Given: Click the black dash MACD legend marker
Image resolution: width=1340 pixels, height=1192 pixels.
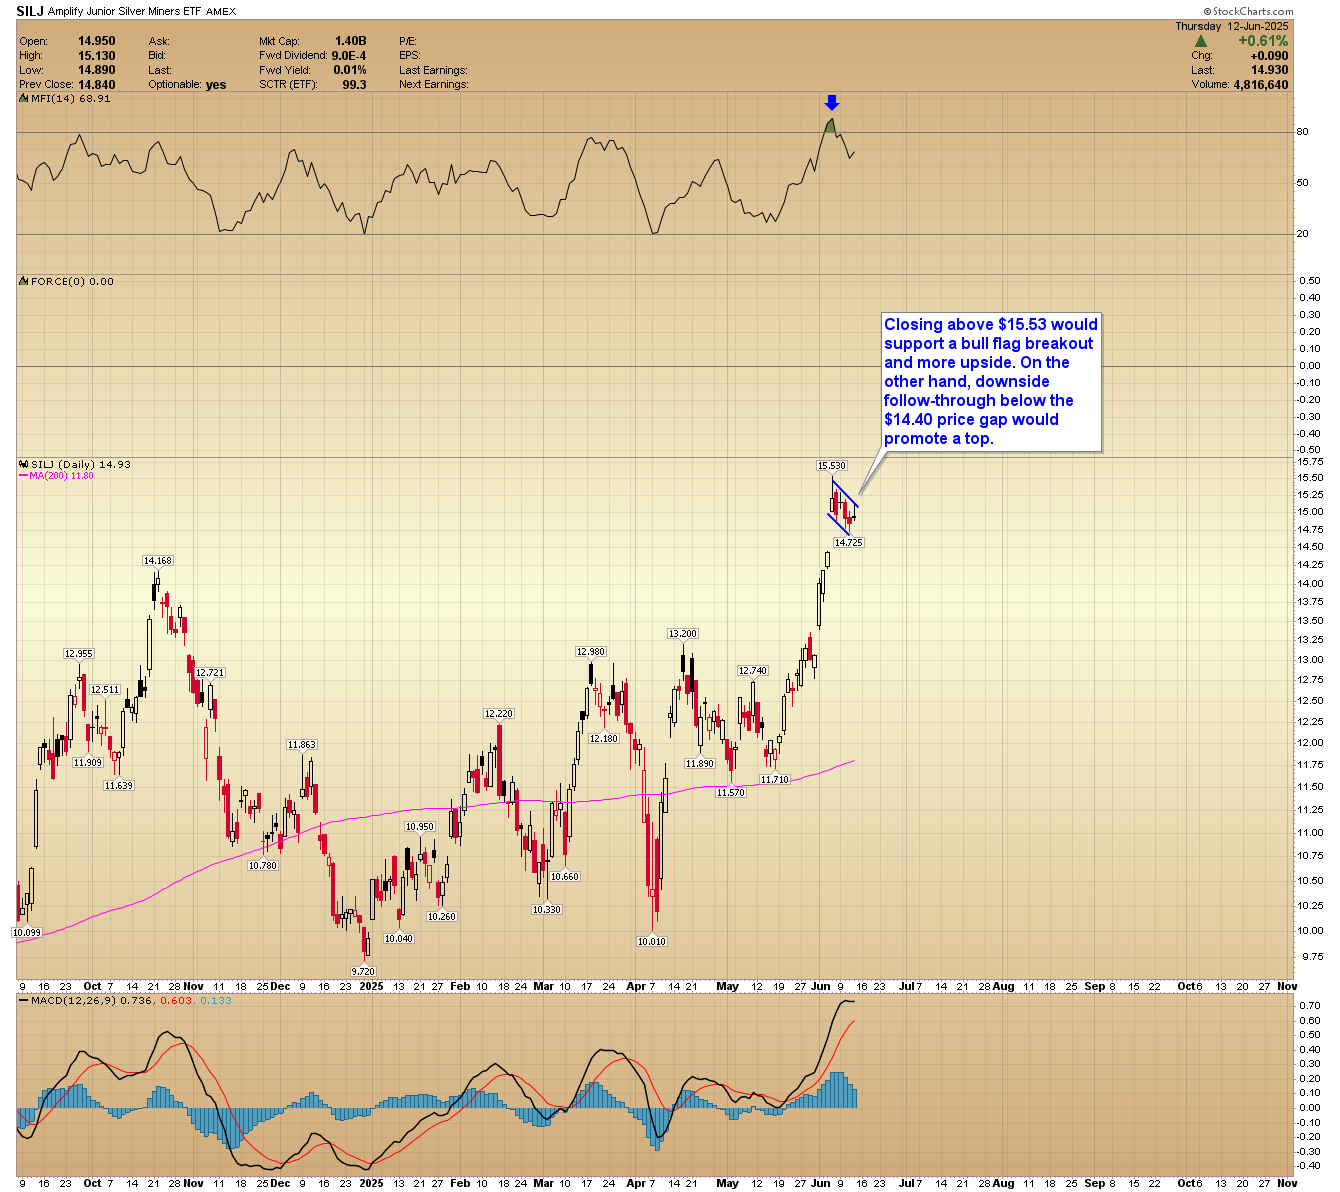Looking at the screenshot, I should coord(24,1000).
